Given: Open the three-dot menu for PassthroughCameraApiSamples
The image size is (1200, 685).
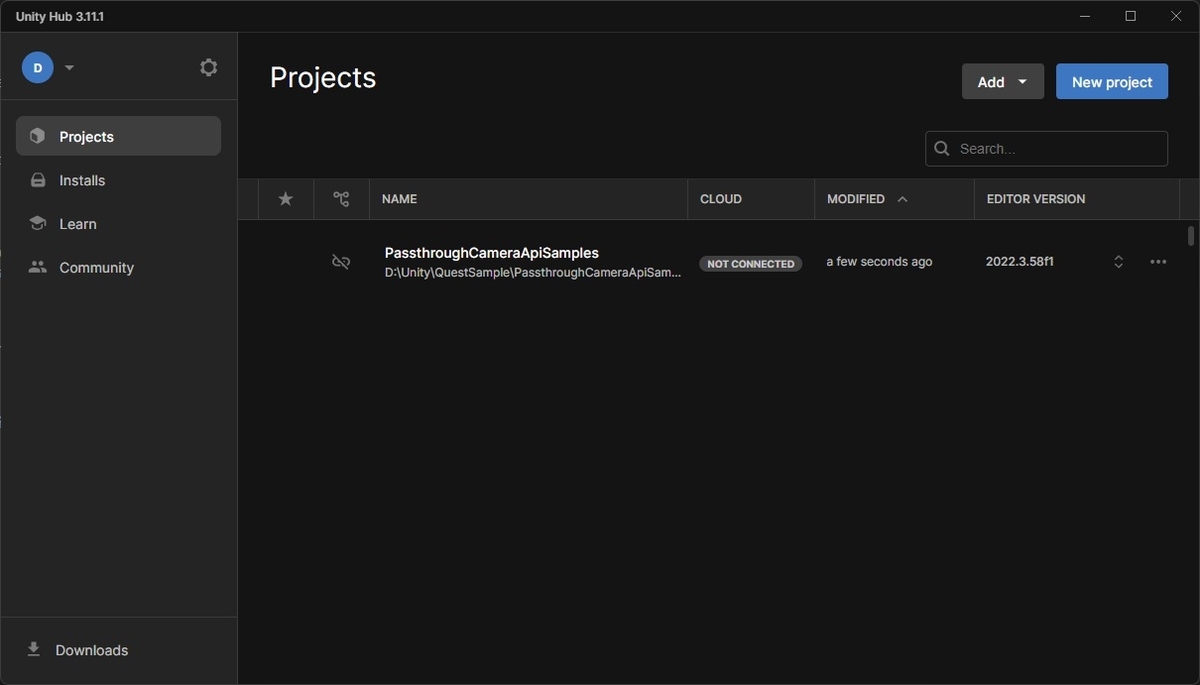Looking at the screenshot, I should 1158,261.
